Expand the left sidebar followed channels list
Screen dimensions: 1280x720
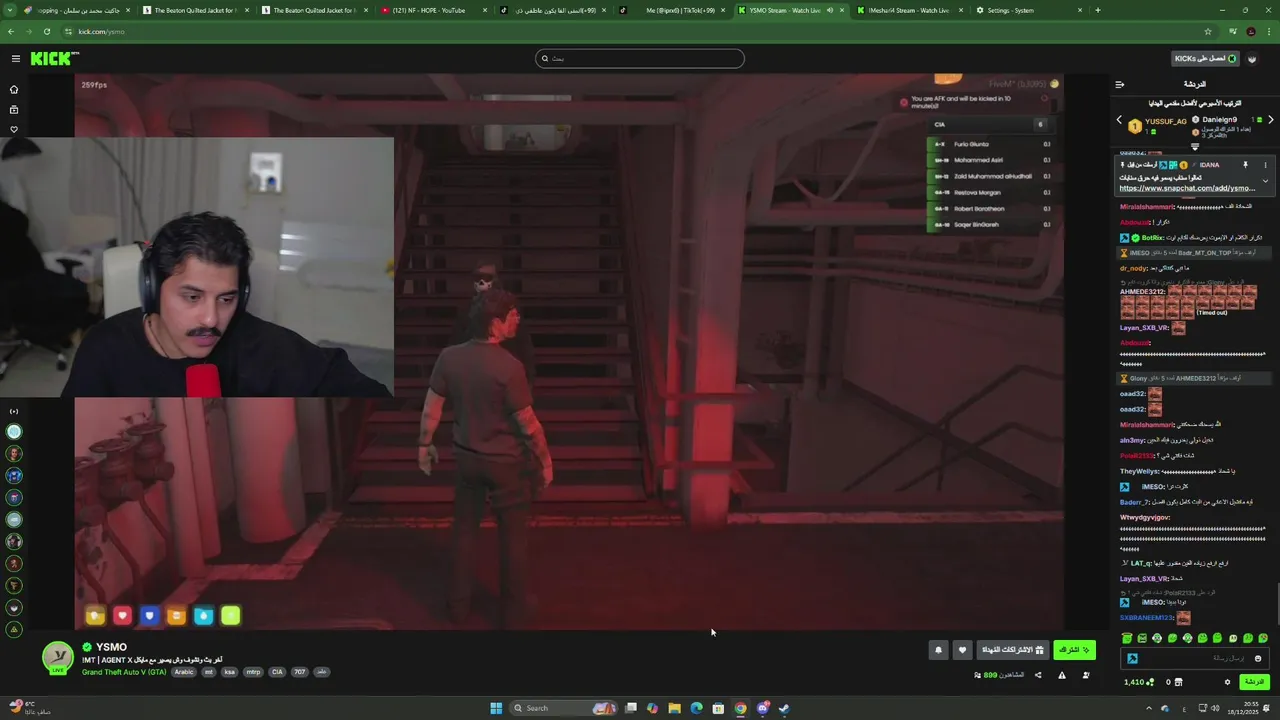point(14,411)
